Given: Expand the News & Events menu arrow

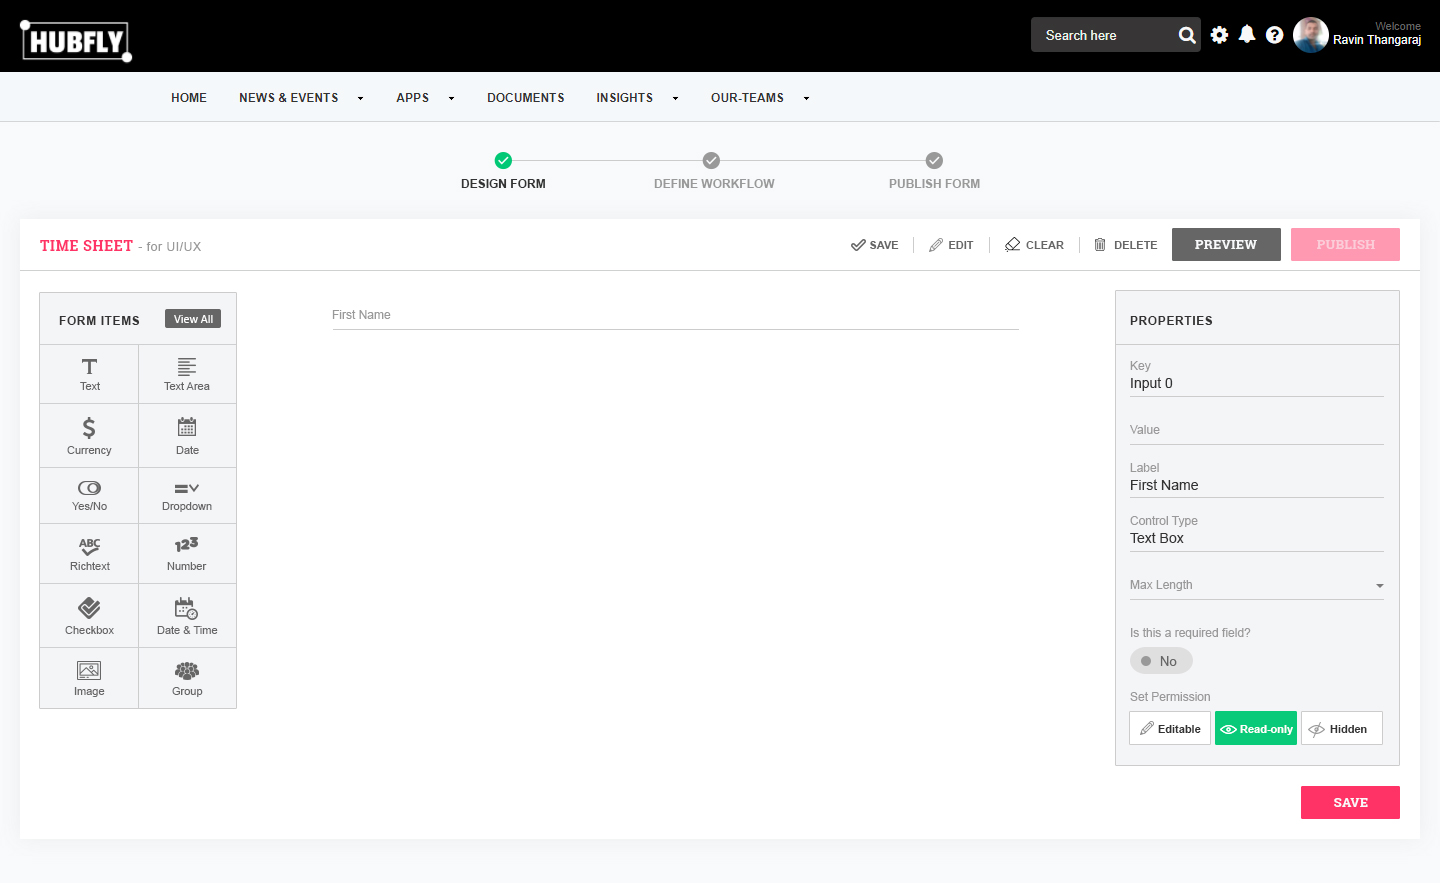Looking at the screenshot, I should pos(360,98).
